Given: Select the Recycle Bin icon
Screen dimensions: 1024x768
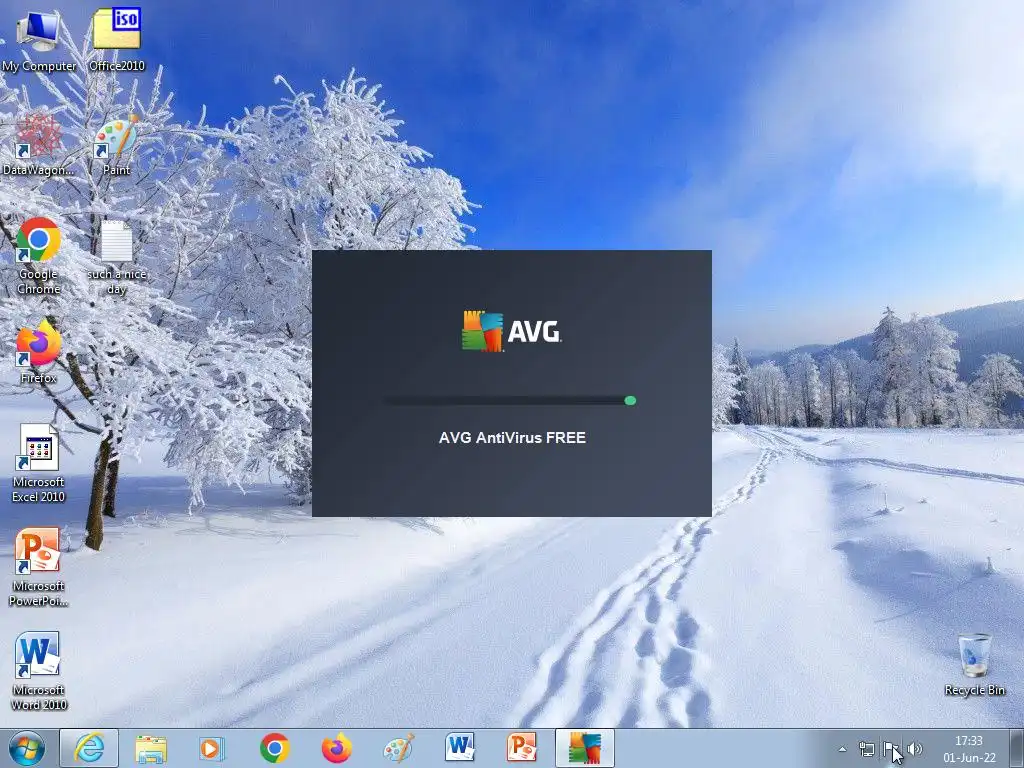Looking at the screenshot, I should (974, 664).
